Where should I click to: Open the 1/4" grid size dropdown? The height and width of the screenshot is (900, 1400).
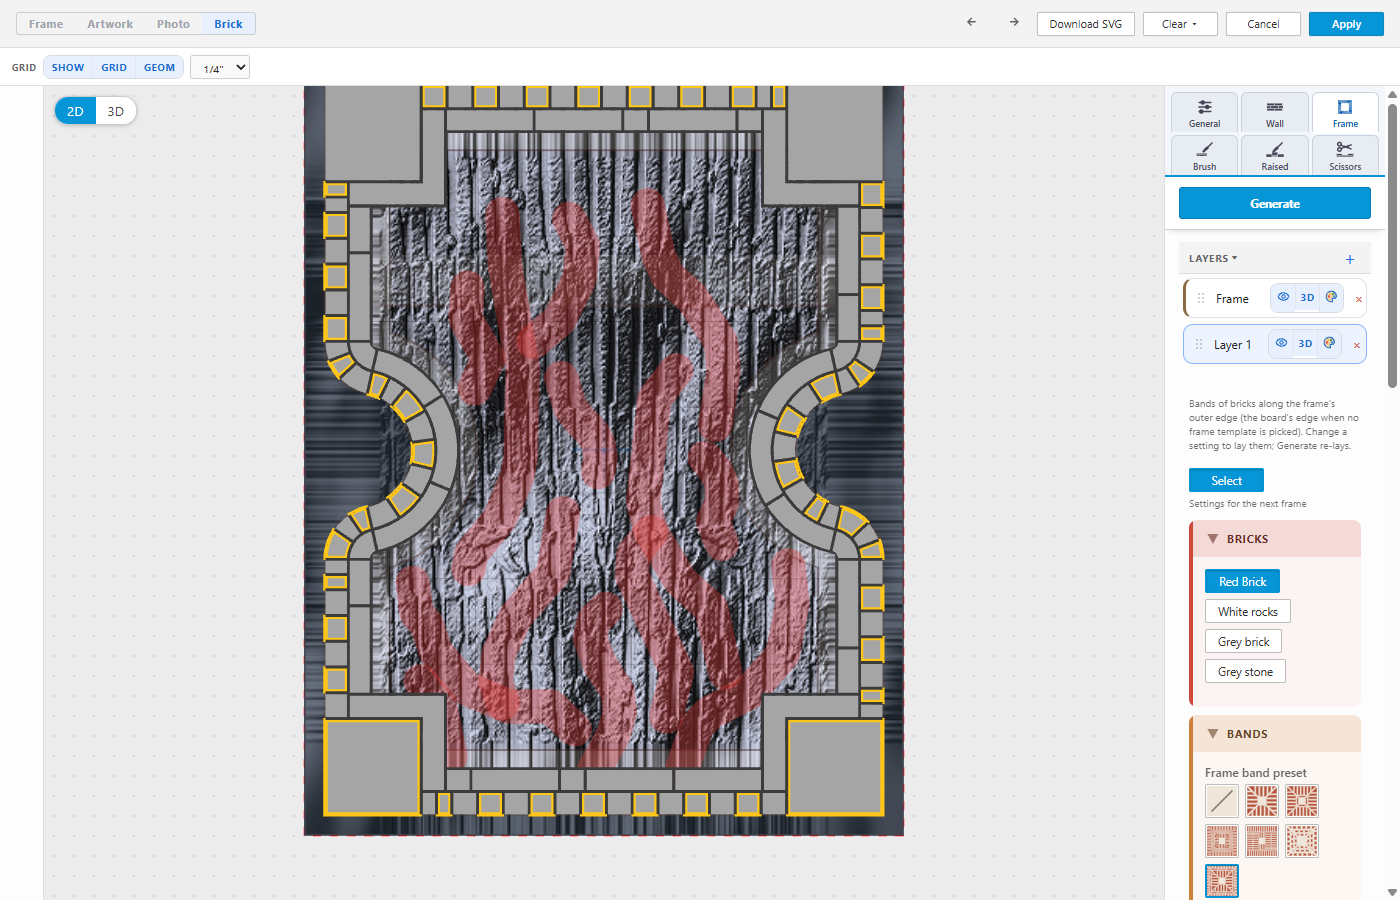point(220,67)
